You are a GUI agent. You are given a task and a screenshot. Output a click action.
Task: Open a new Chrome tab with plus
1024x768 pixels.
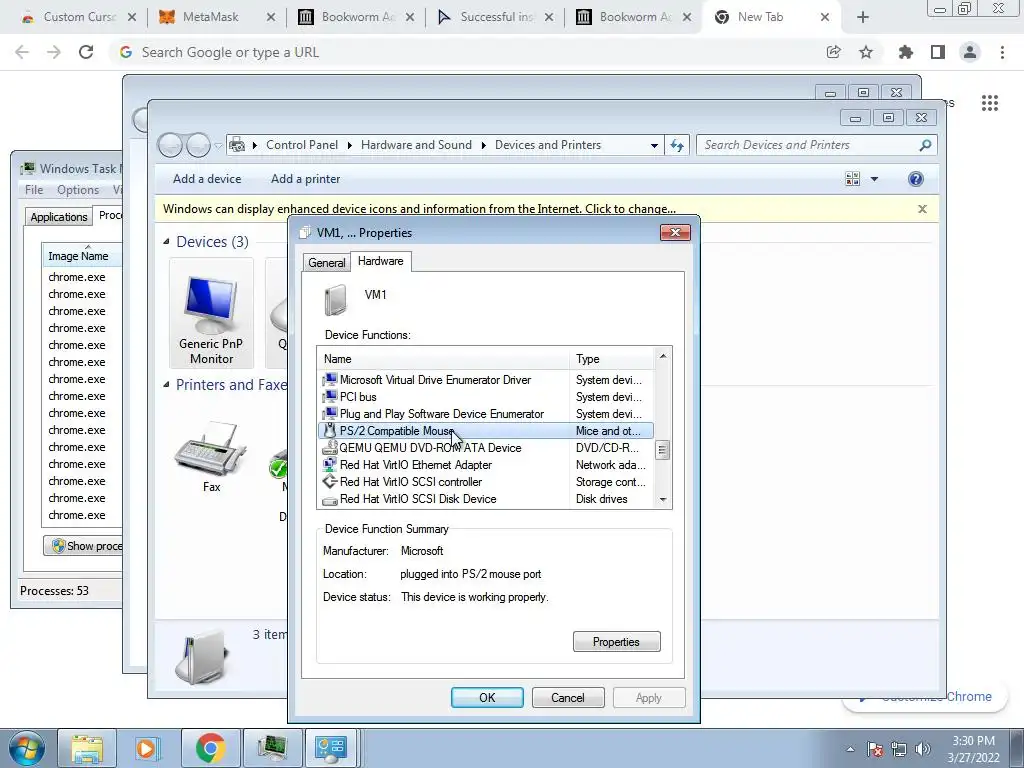pyautogui.click(x=863, y=18)
